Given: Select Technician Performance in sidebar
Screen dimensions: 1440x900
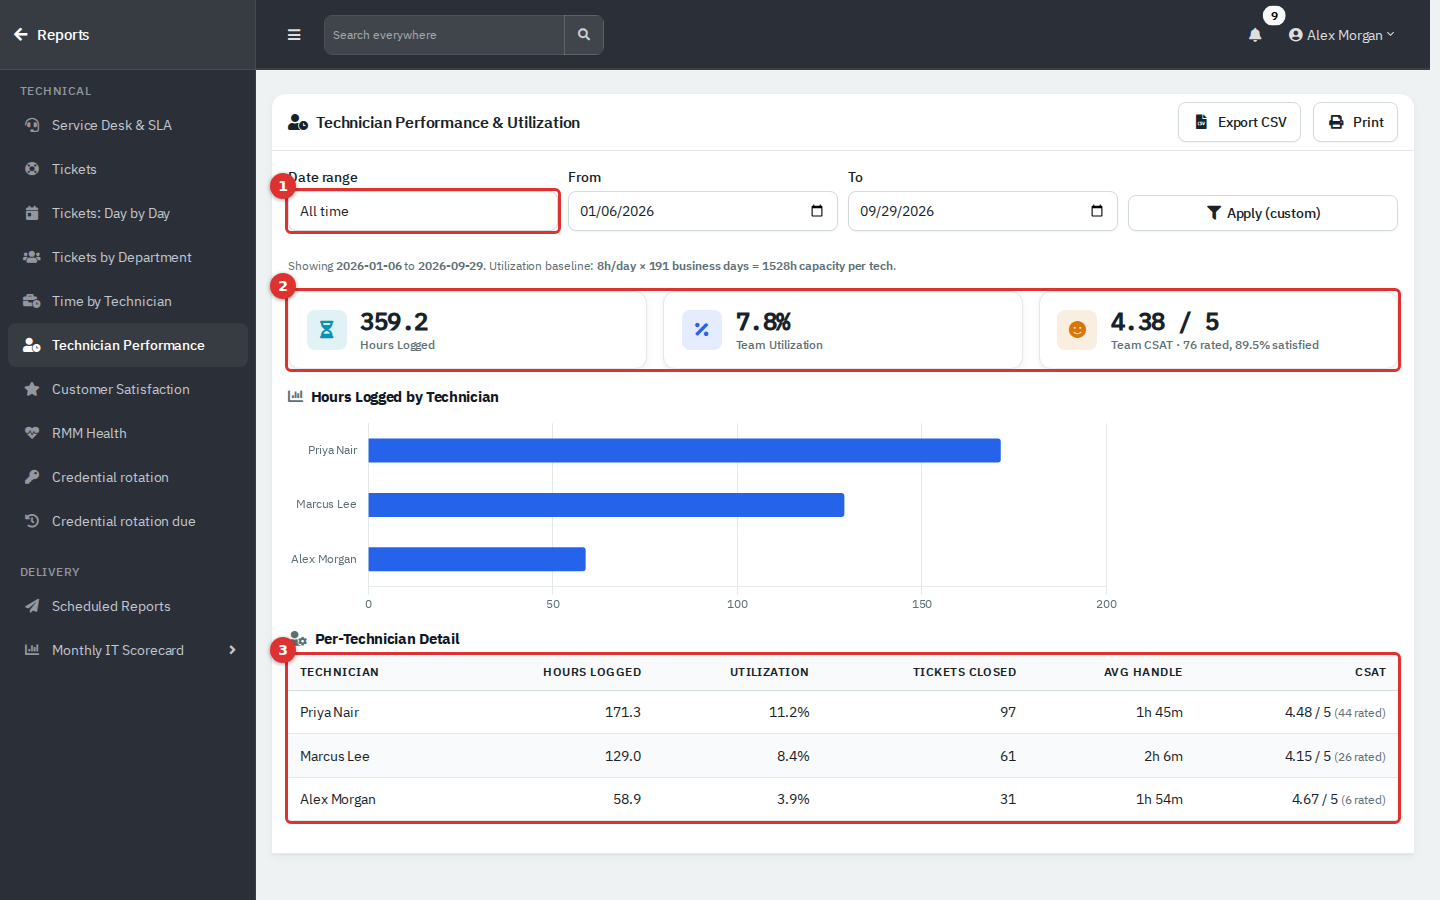Looking at the screenshot, I should (x=128, y=345).
